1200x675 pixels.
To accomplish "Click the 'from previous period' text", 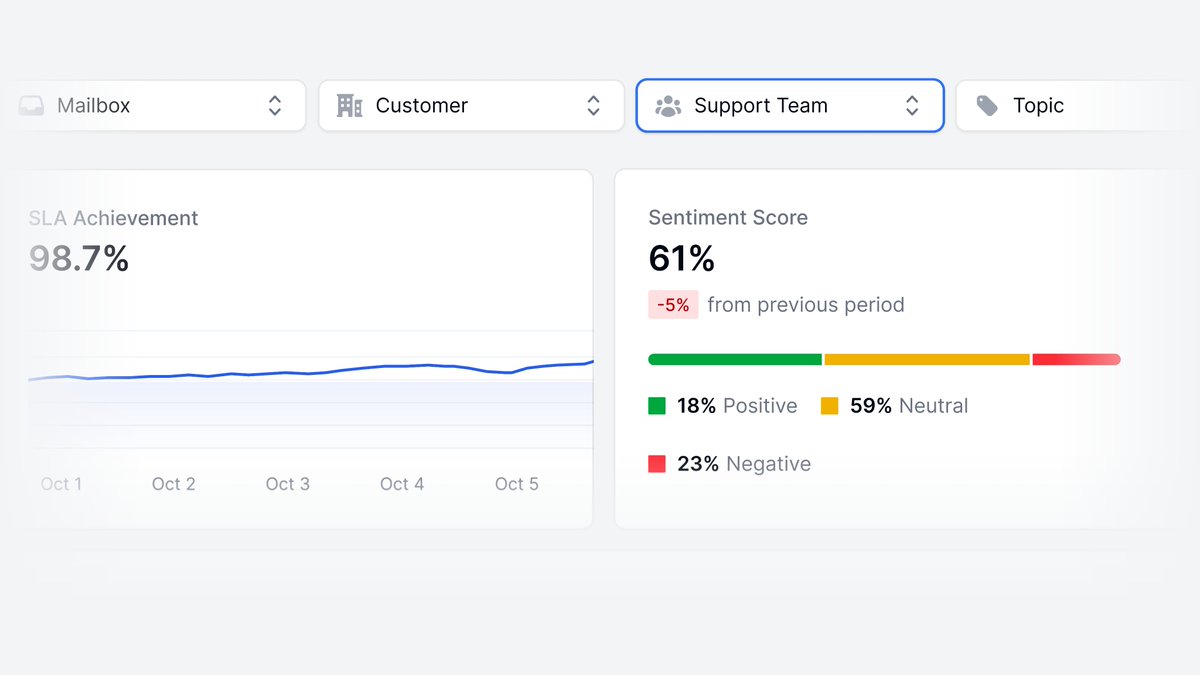I will pyautogui.click(x=806, y=305).
